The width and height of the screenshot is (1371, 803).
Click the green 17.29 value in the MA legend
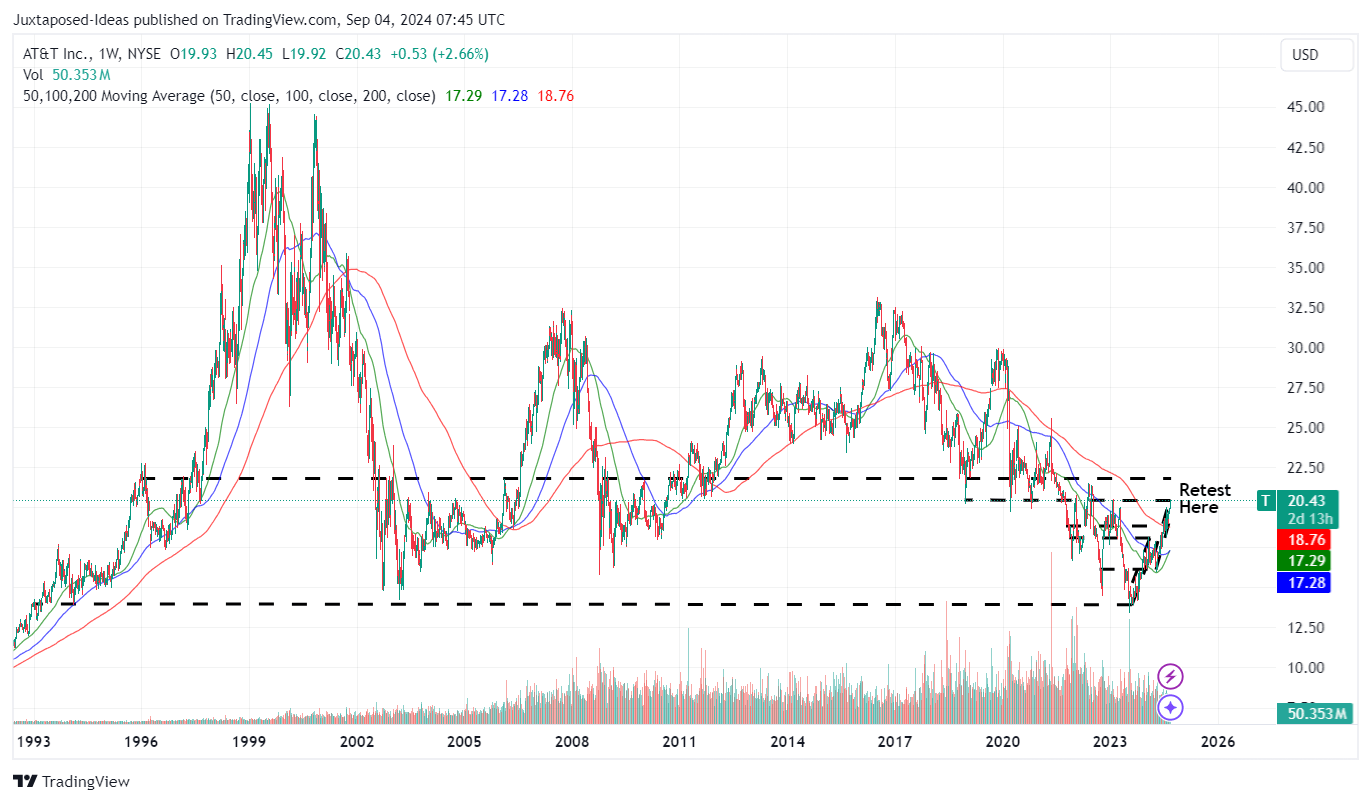click(x=463, y=96)
